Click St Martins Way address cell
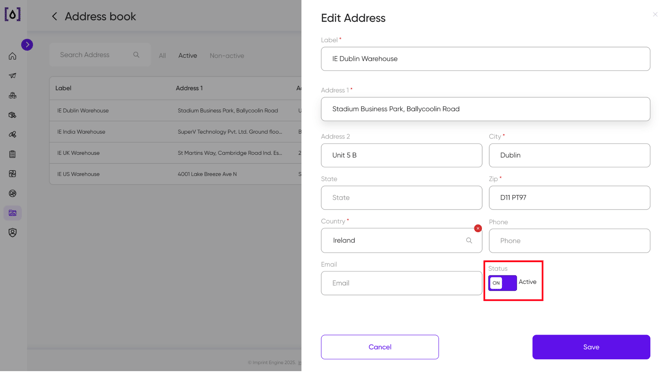Image resolution: width=670 pixels, height=376 pixels. 229,153
